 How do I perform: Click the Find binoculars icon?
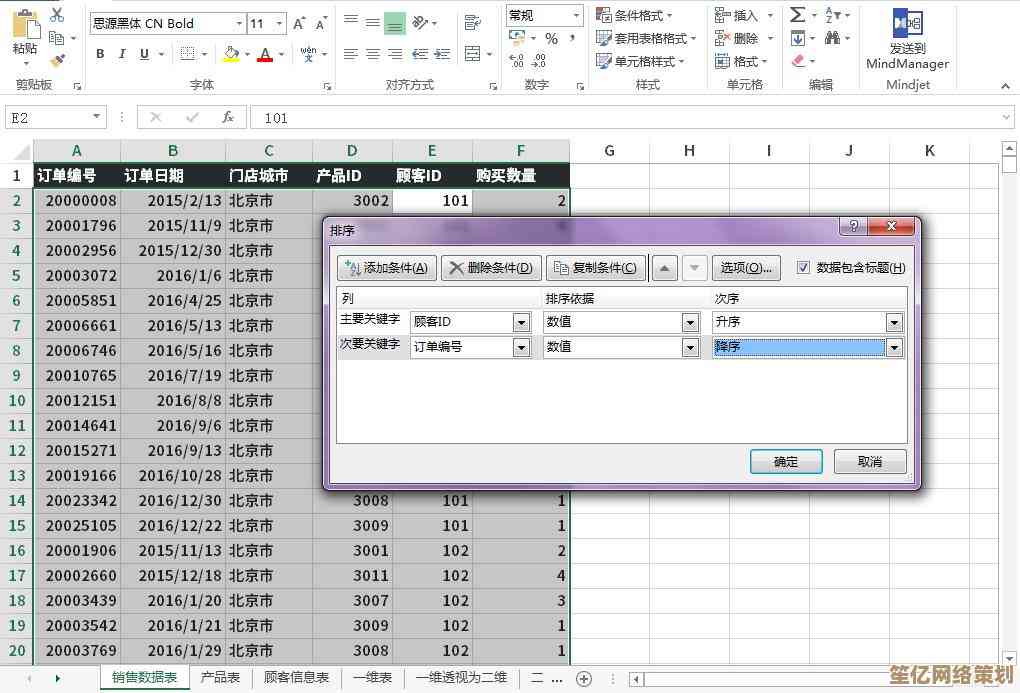[x=833, y=38]
